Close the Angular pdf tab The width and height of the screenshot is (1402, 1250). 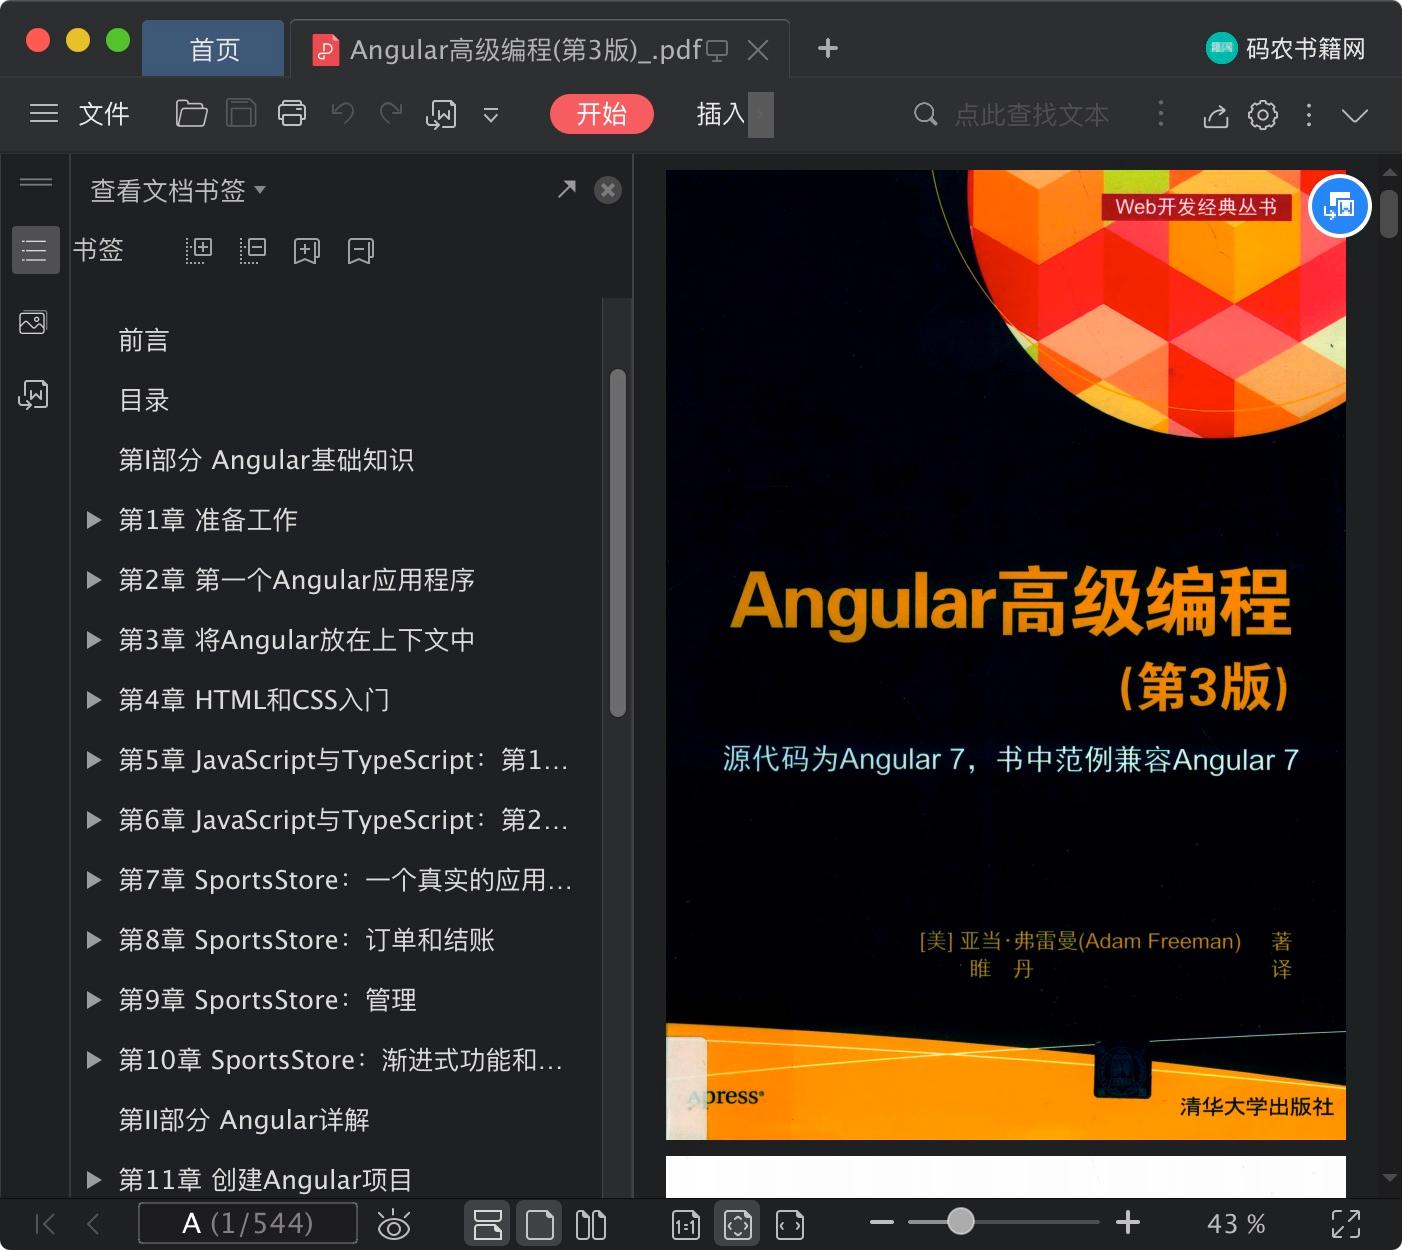(758, 50)
